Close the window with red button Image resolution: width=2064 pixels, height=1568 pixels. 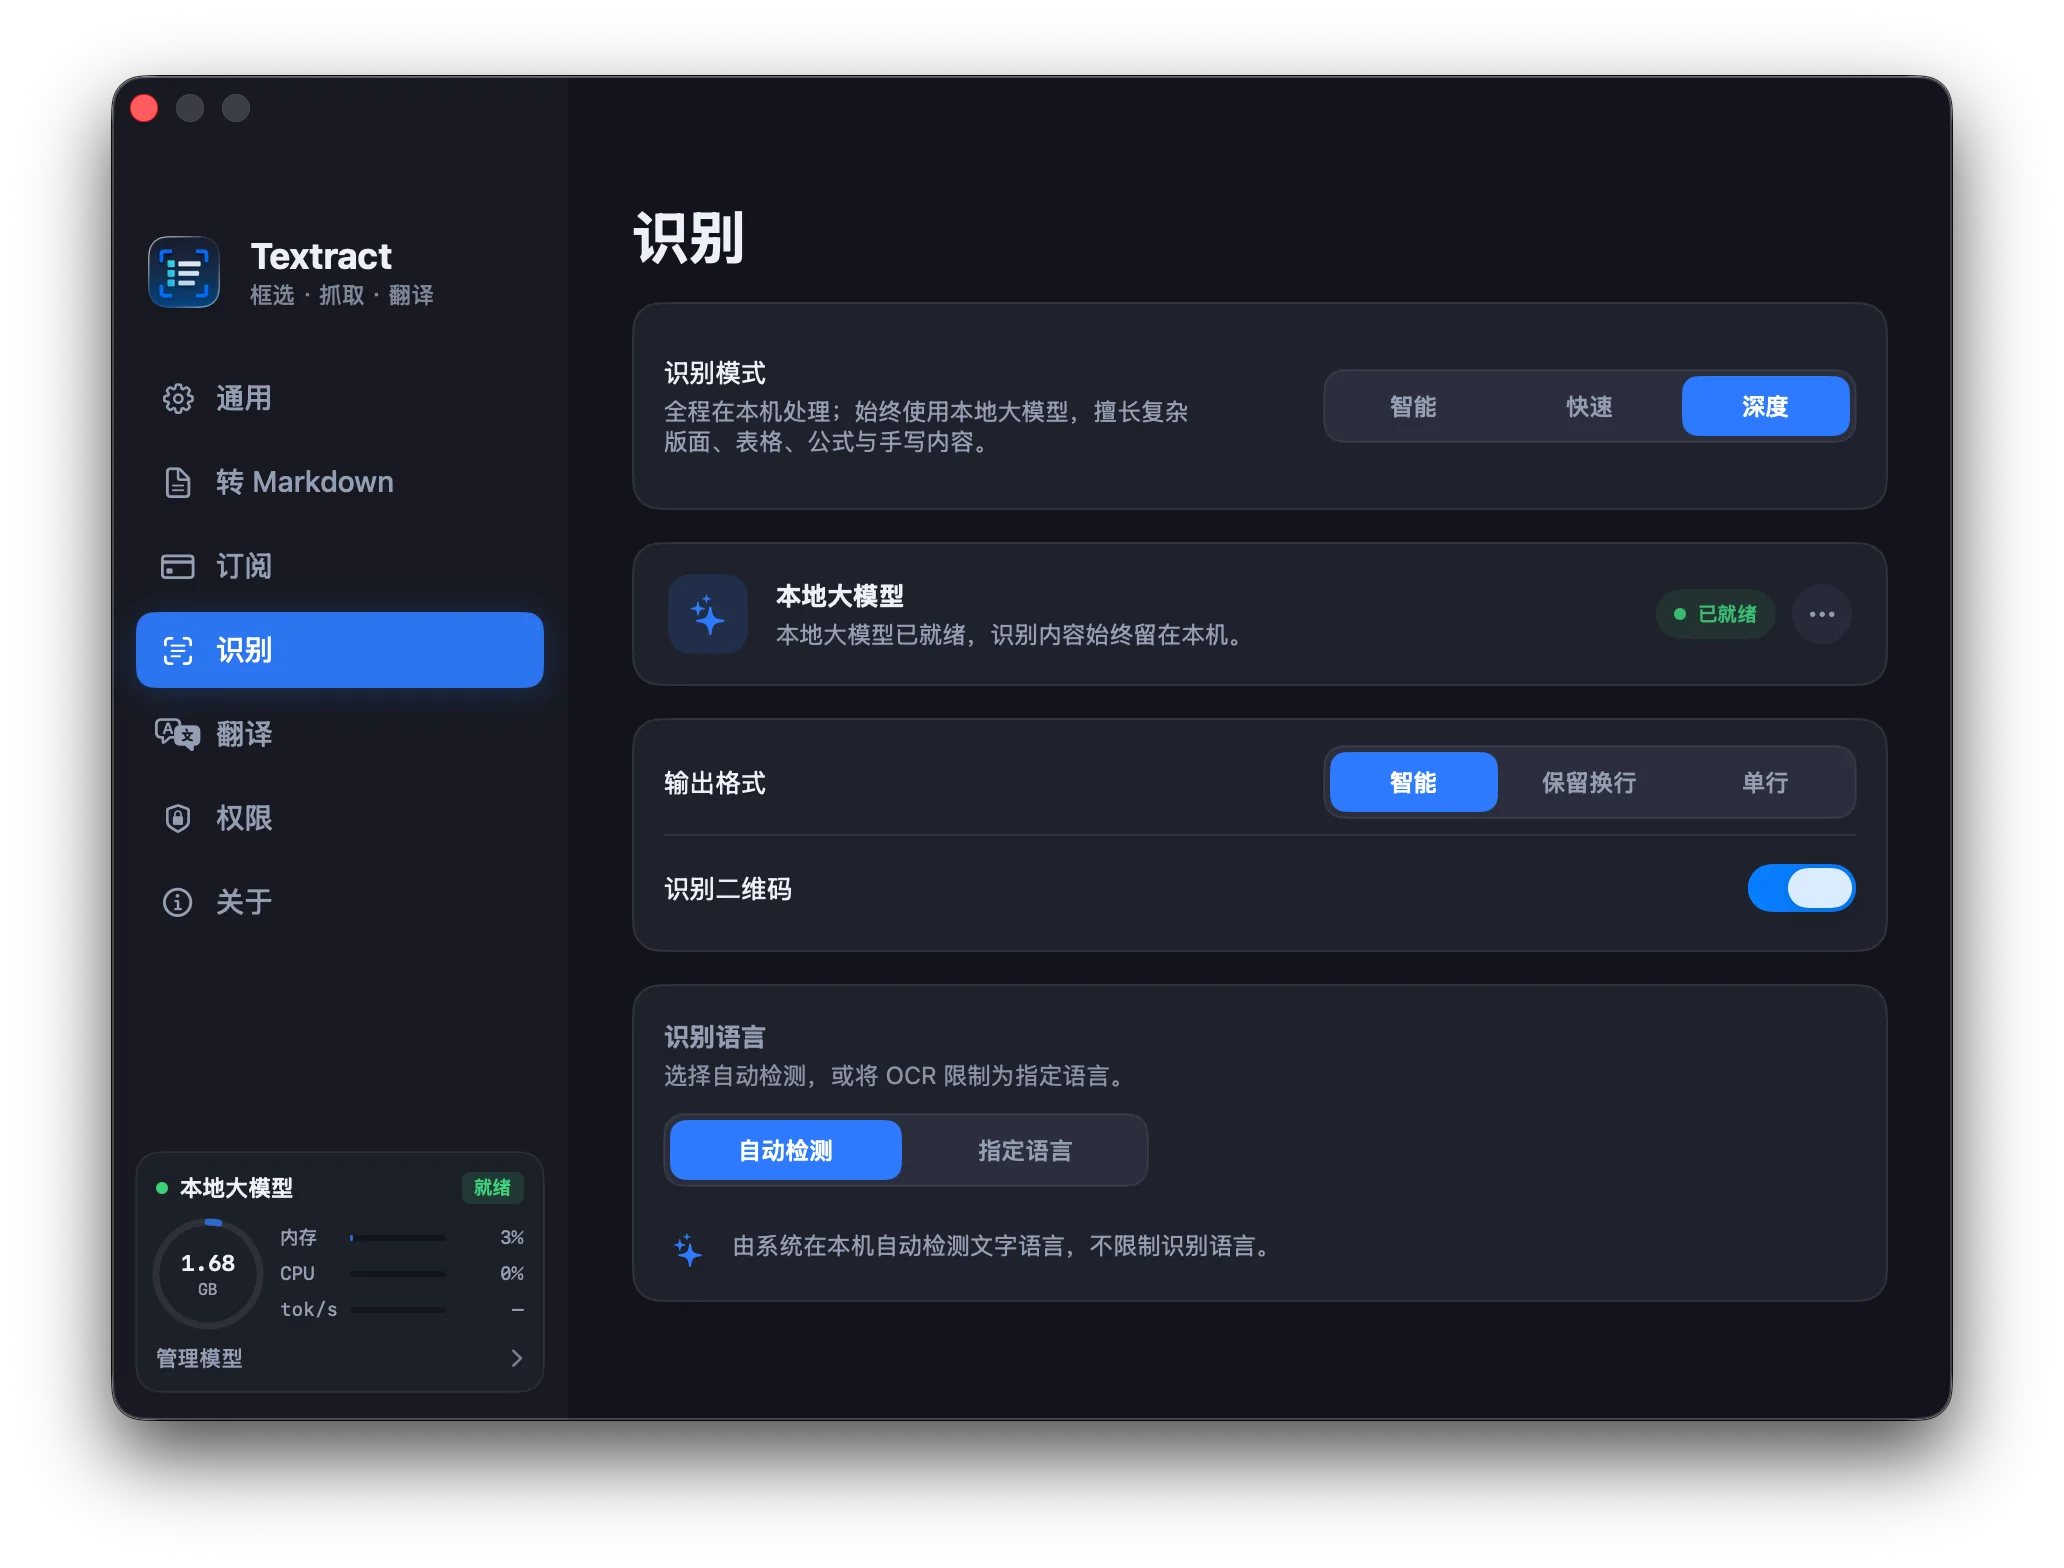coord(145,107)
